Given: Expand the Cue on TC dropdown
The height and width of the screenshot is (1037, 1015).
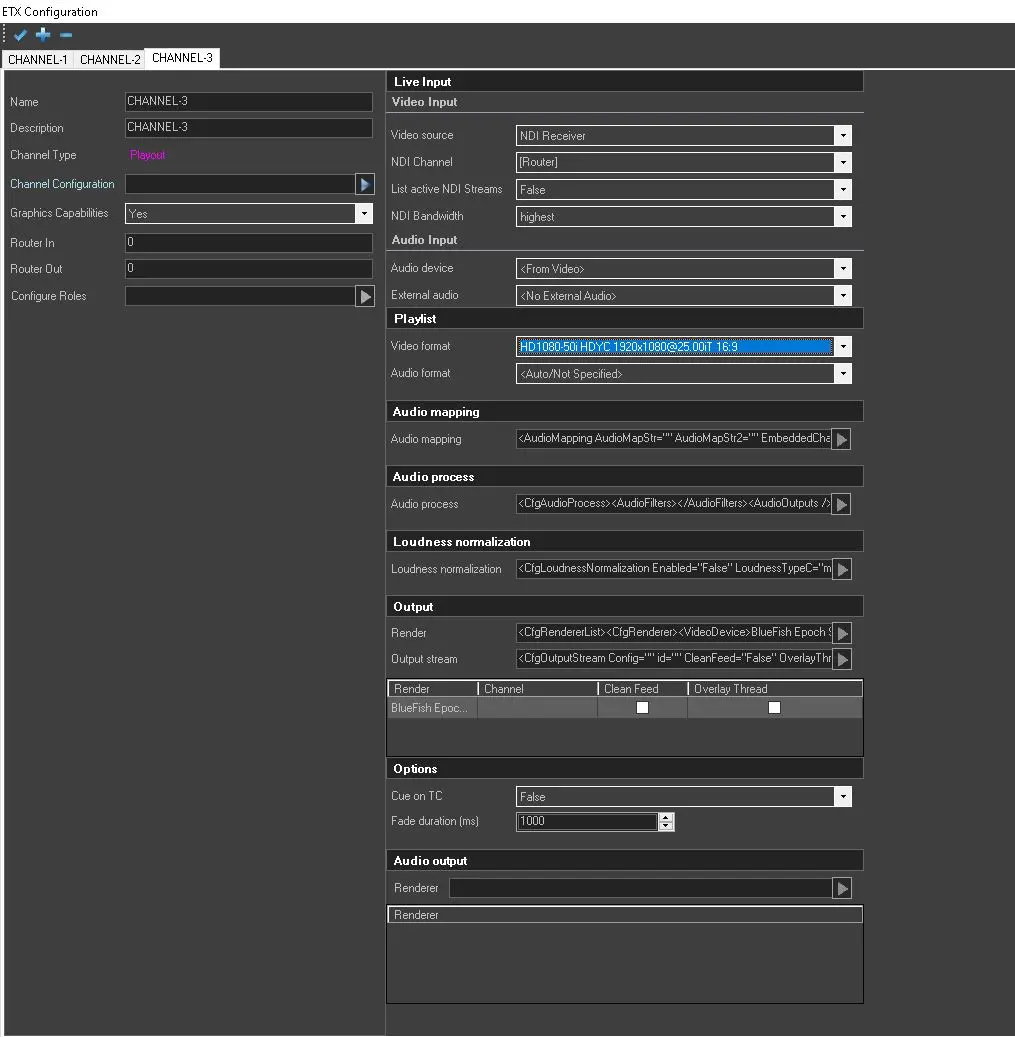Looking at the screenshot, I should coord(843,797).
